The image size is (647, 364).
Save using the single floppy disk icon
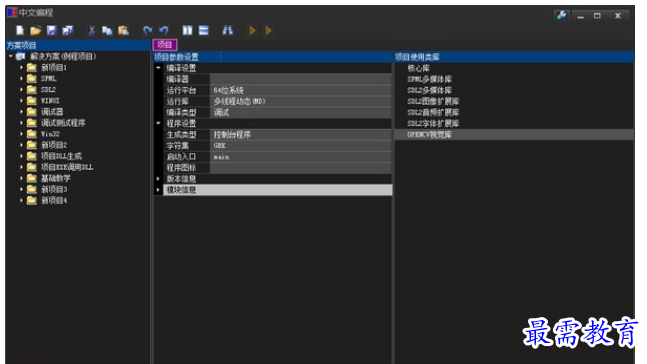[52, 30]
